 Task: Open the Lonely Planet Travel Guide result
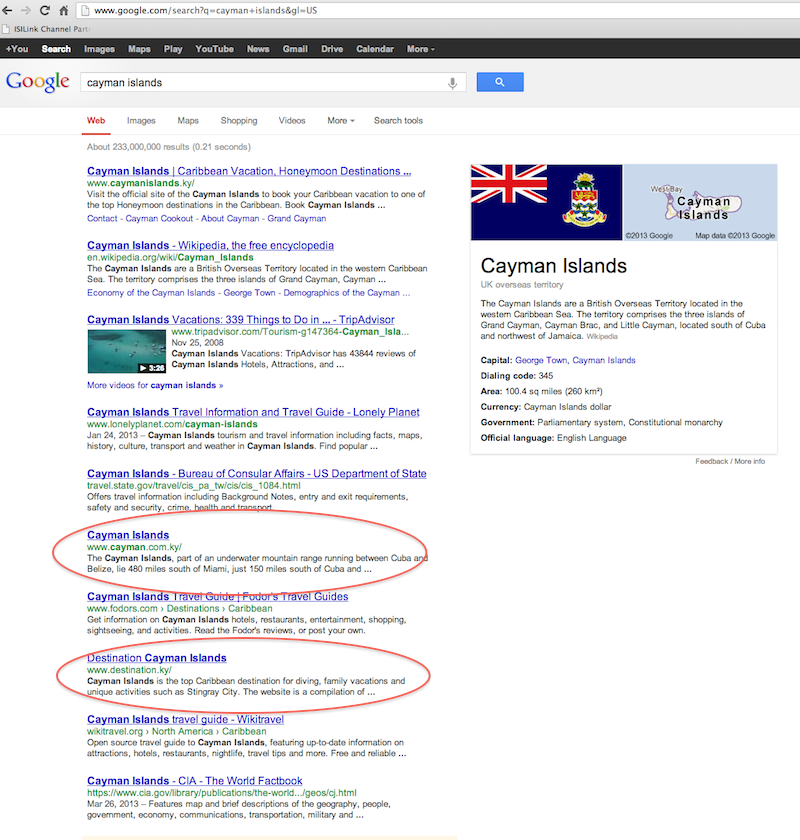click(253, 412)
